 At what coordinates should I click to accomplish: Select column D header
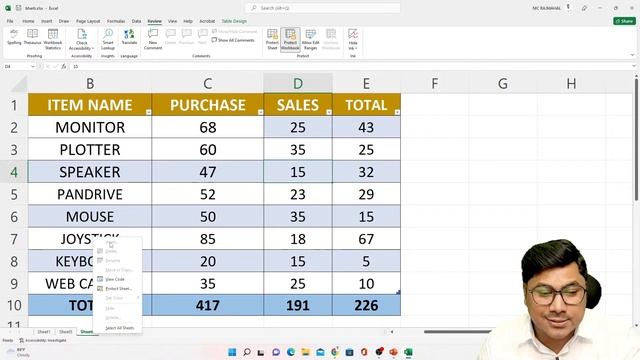click(x=298, y=83)
